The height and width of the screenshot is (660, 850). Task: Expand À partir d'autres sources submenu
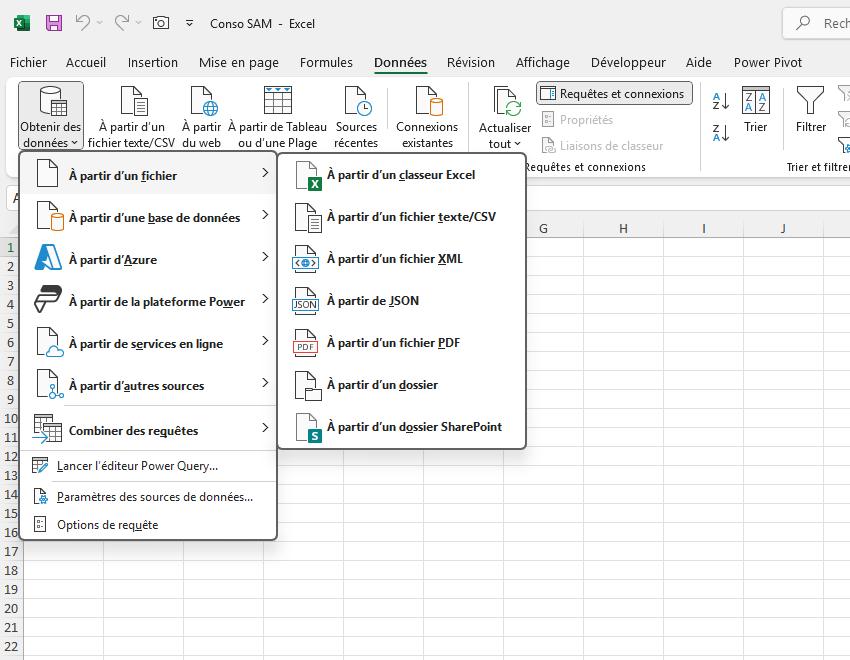click(148, 385)
